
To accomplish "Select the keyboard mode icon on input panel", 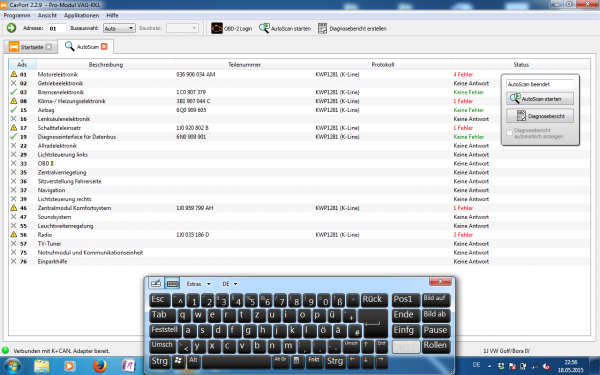I will pyautogui.click(x=172, y=283).
